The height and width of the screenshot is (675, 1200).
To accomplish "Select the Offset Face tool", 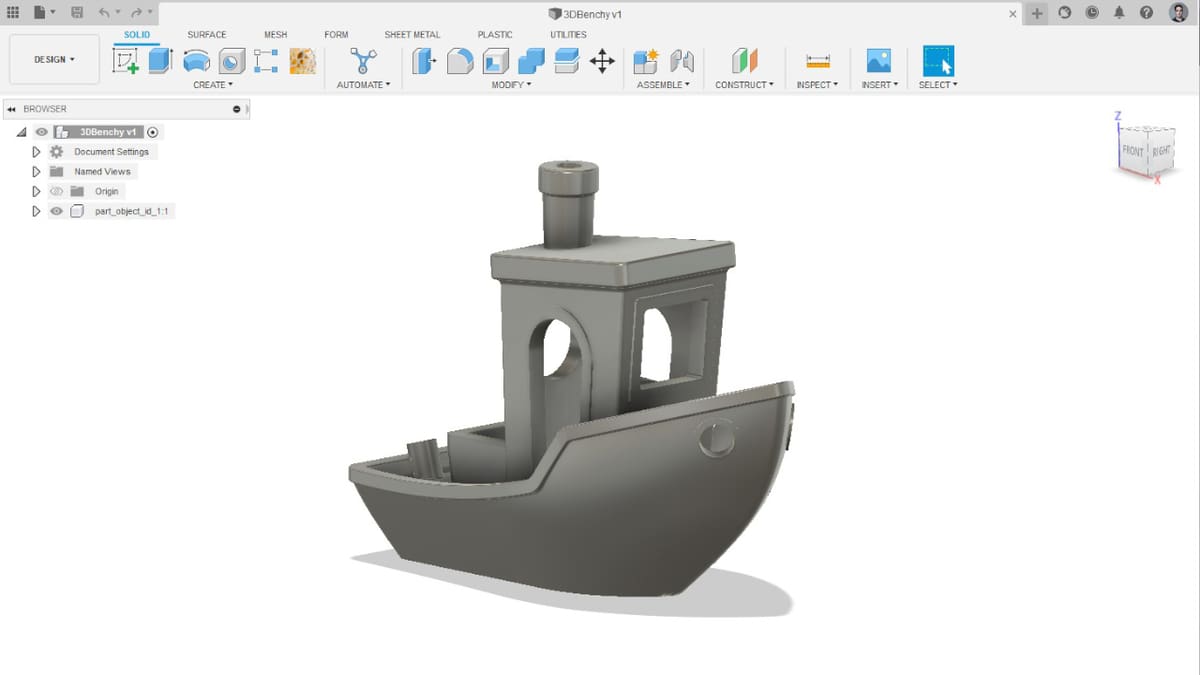I will 566,61.
